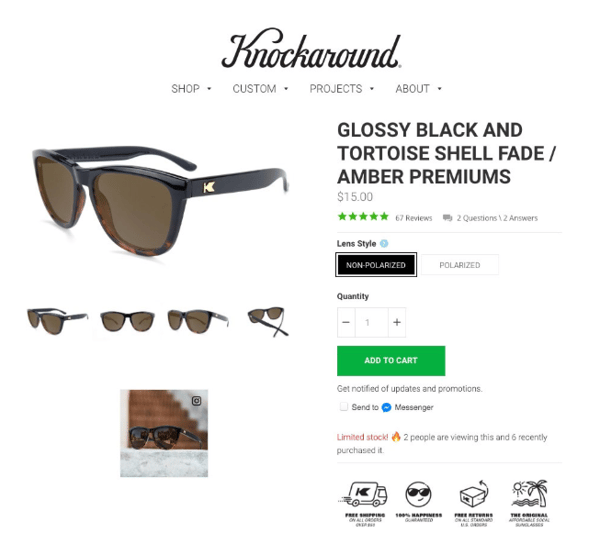Open the 67 Reviews link
This screenshot has width=600, height=555.
tap(414, 218)
